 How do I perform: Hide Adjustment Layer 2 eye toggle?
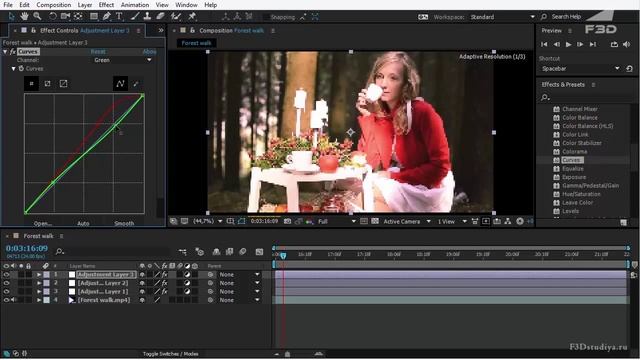click(6, 283)
